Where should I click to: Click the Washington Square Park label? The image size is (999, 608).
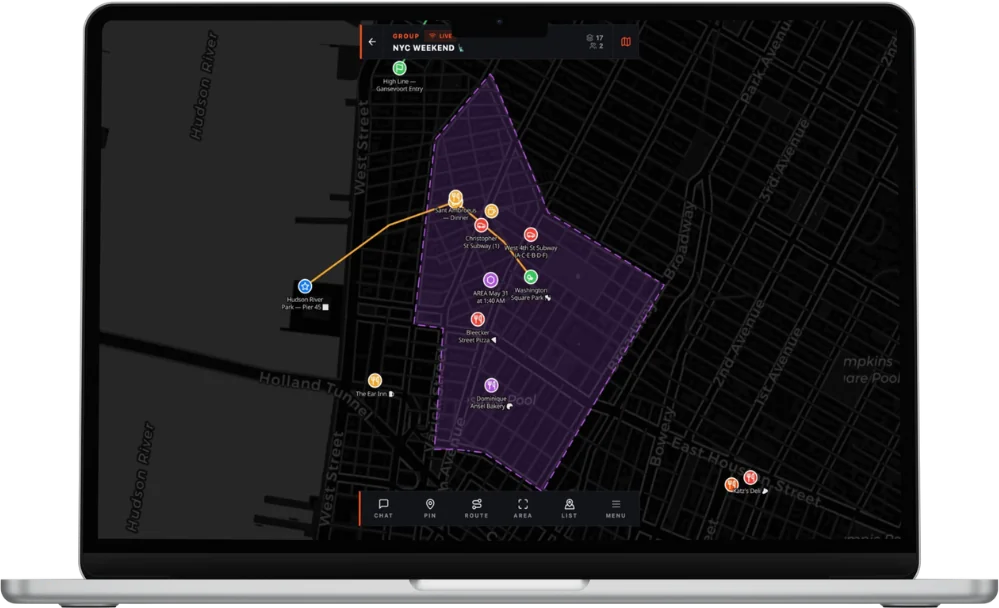click(530, 294)
